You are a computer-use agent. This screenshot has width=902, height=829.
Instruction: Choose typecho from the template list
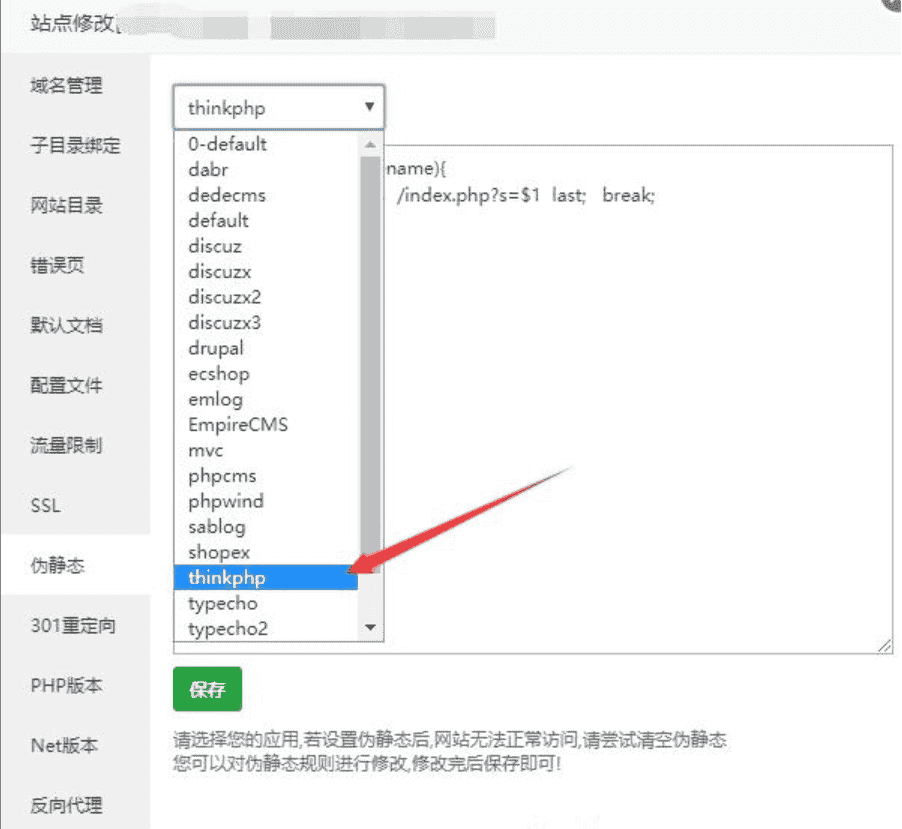click(x=222, y=603)
